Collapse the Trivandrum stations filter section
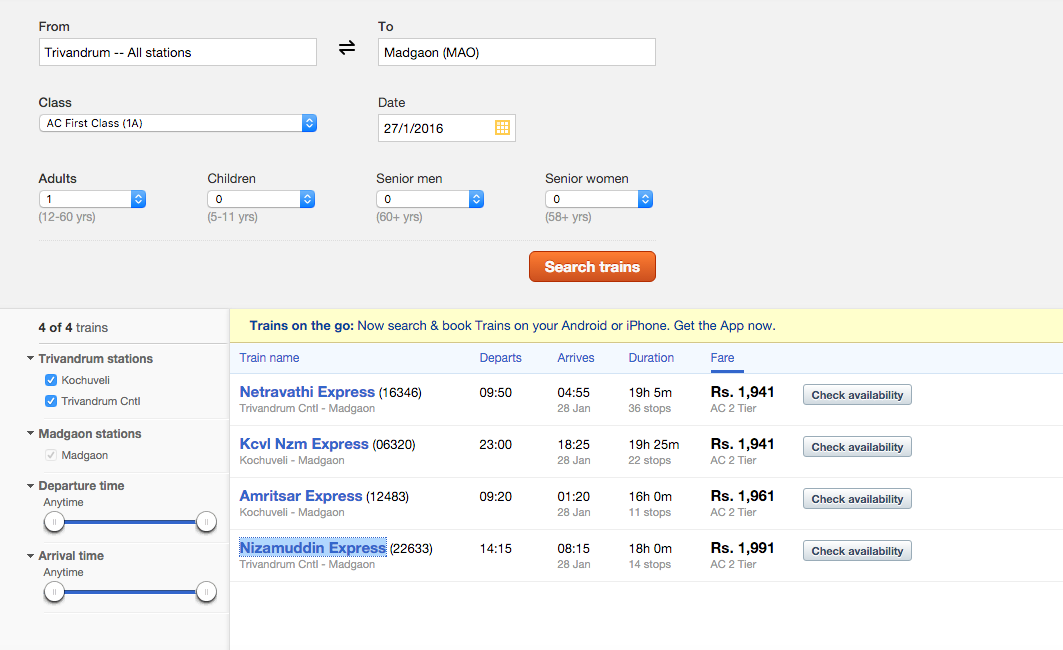Image resolution: width=1063 pixels, height=650 pixels. point(31,359)
